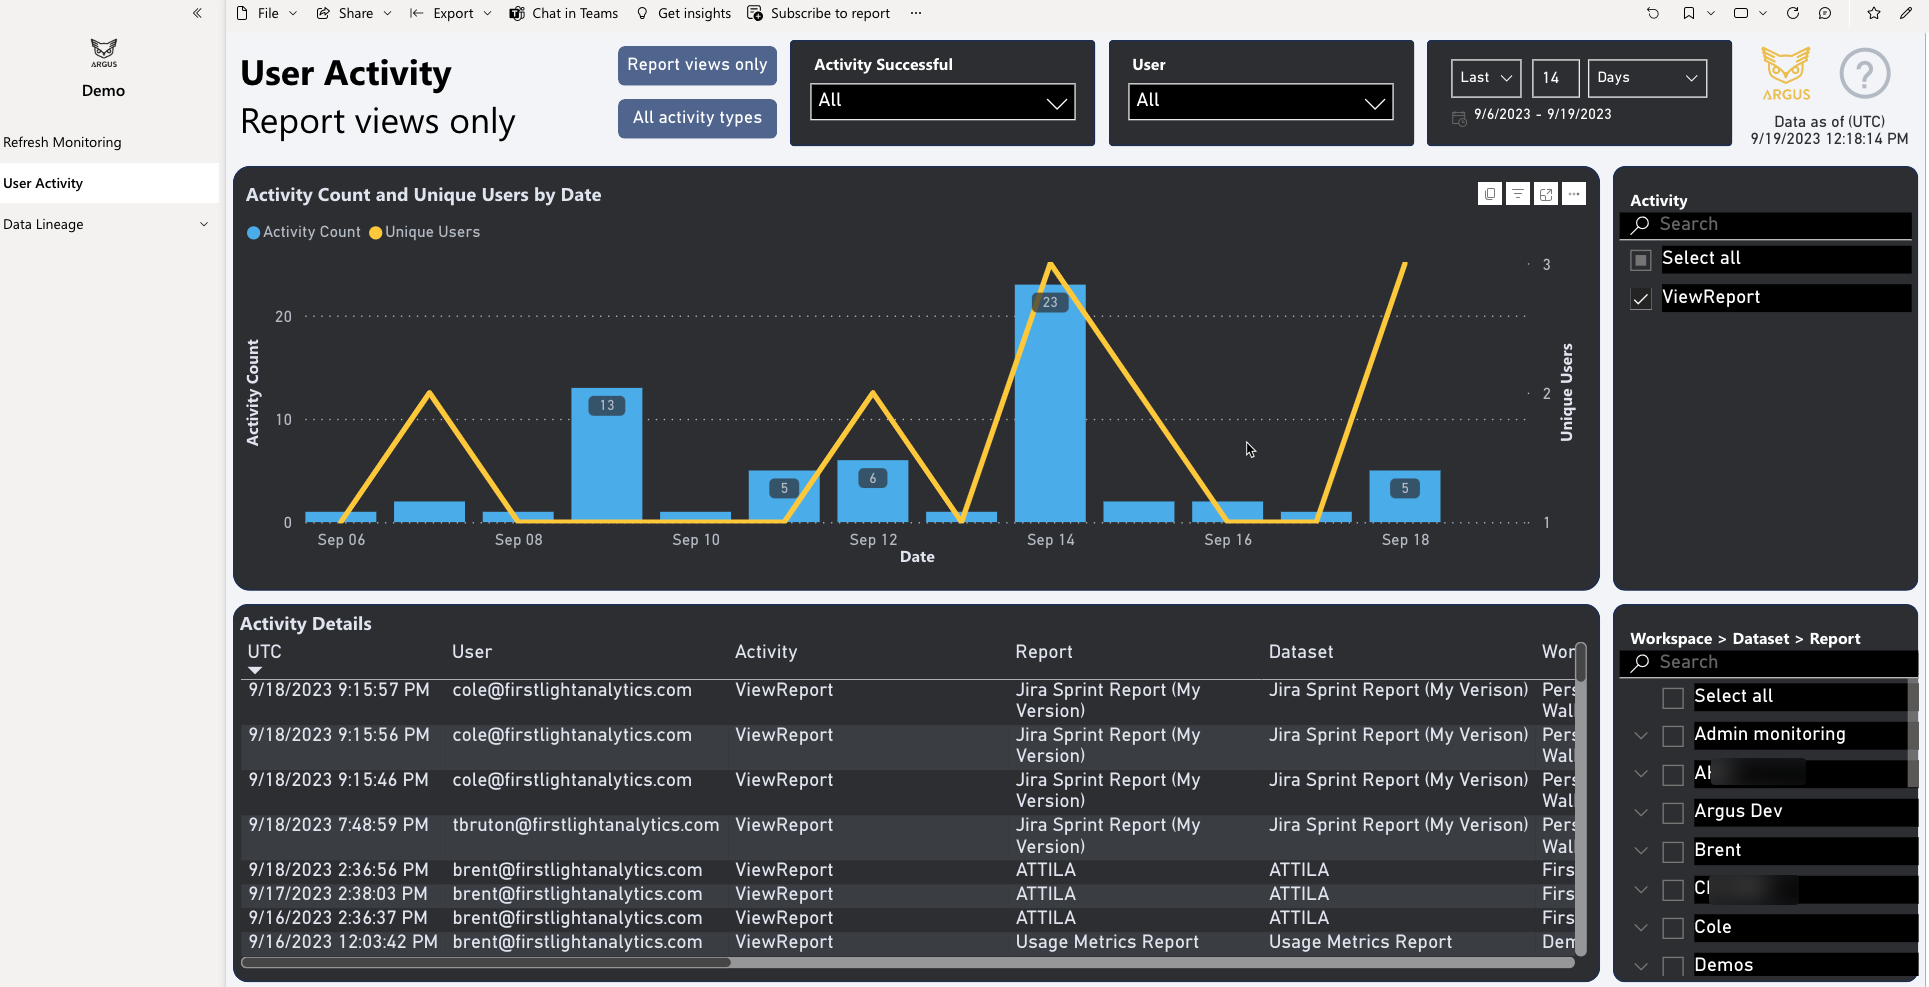Copy the Activity Count visual as image
This screenshot has height=987, width=1929.
[1489, 193]
